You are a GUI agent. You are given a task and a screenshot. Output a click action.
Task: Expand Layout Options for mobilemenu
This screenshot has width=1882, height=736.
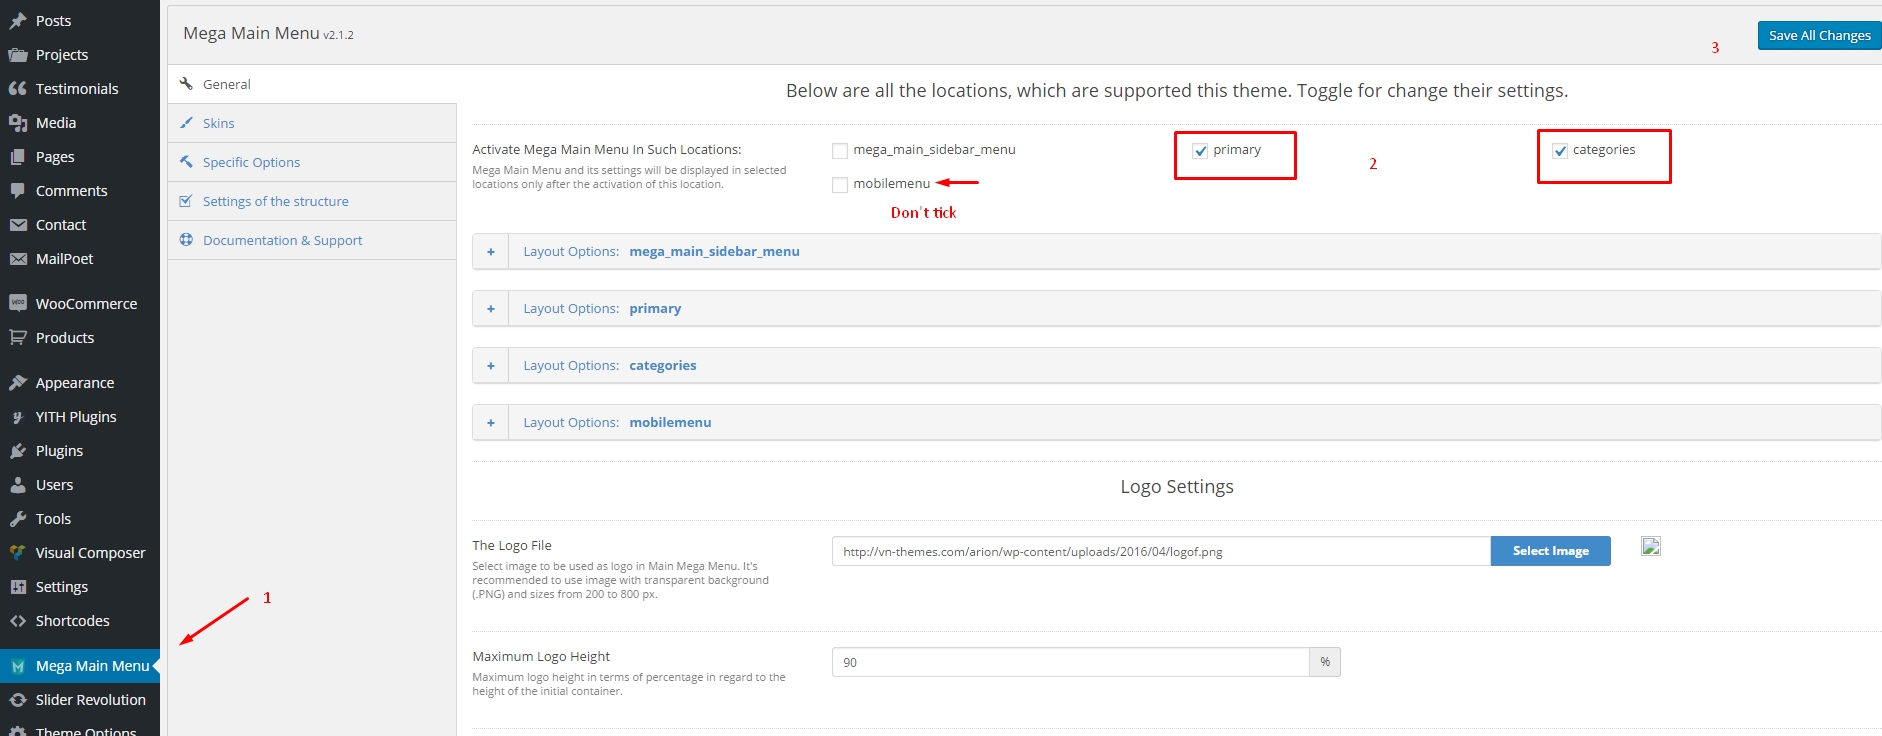coord(491,423)
